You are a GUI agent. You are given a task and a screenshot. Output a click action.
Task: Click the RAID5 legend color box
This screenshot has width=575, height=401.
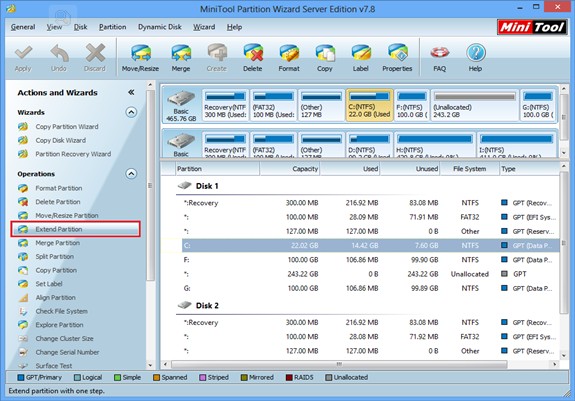point(289,378)
